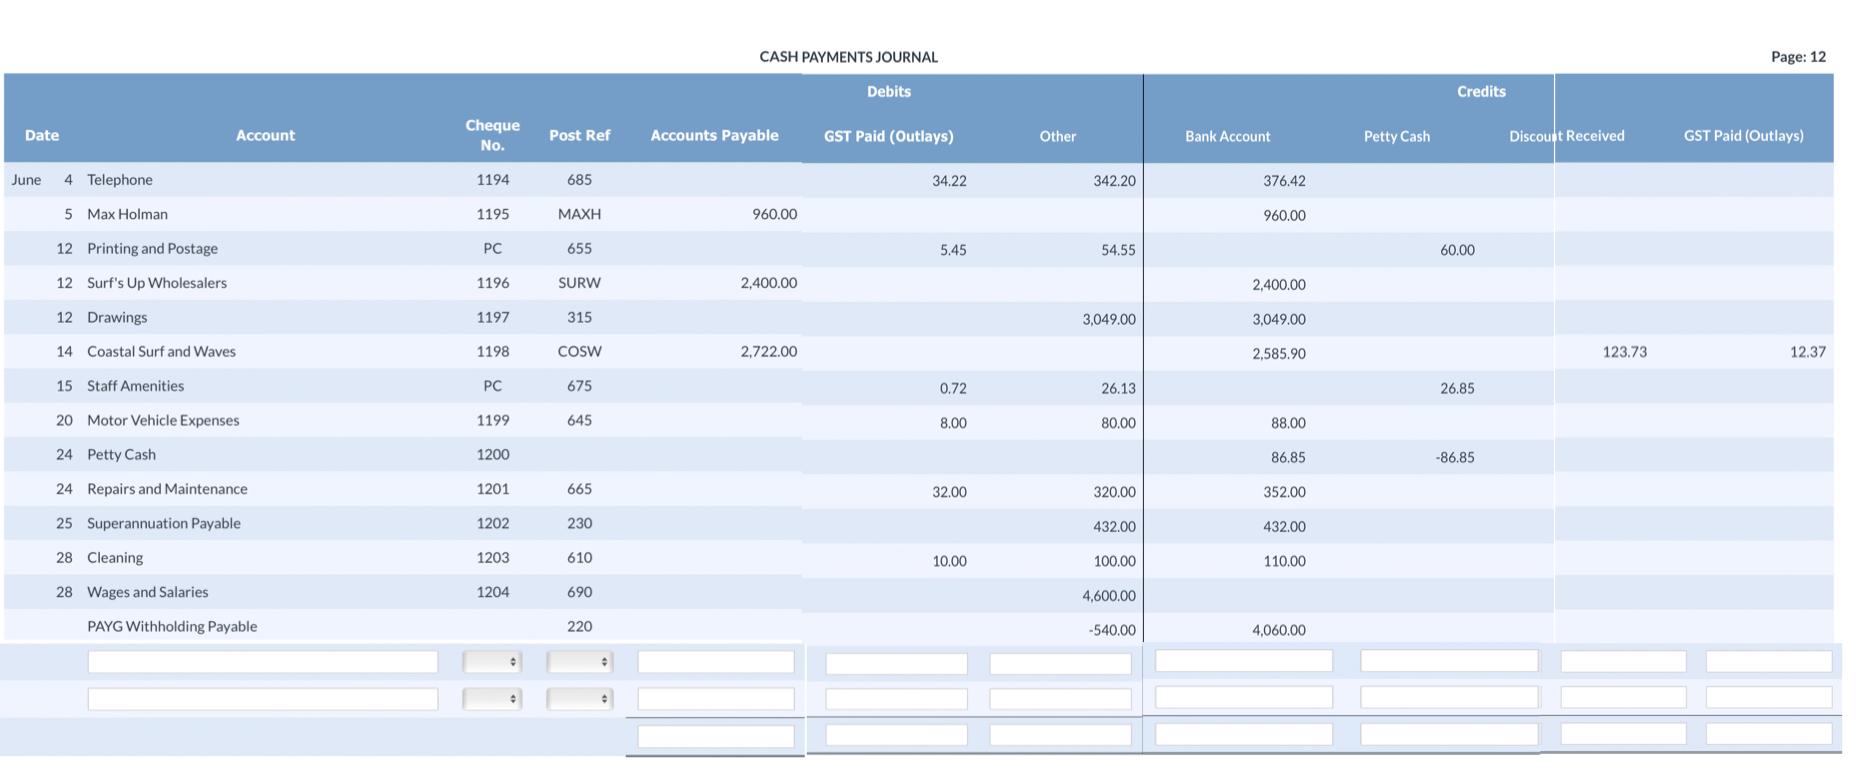Click the Other debit total input

[x=1060, y=735]
